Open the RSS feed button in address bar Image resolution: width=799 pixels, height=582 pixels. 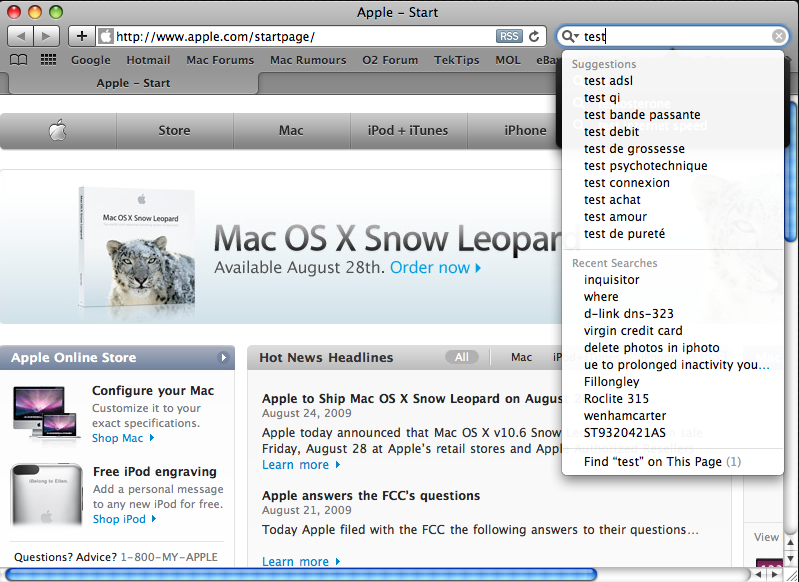[509, 36]
